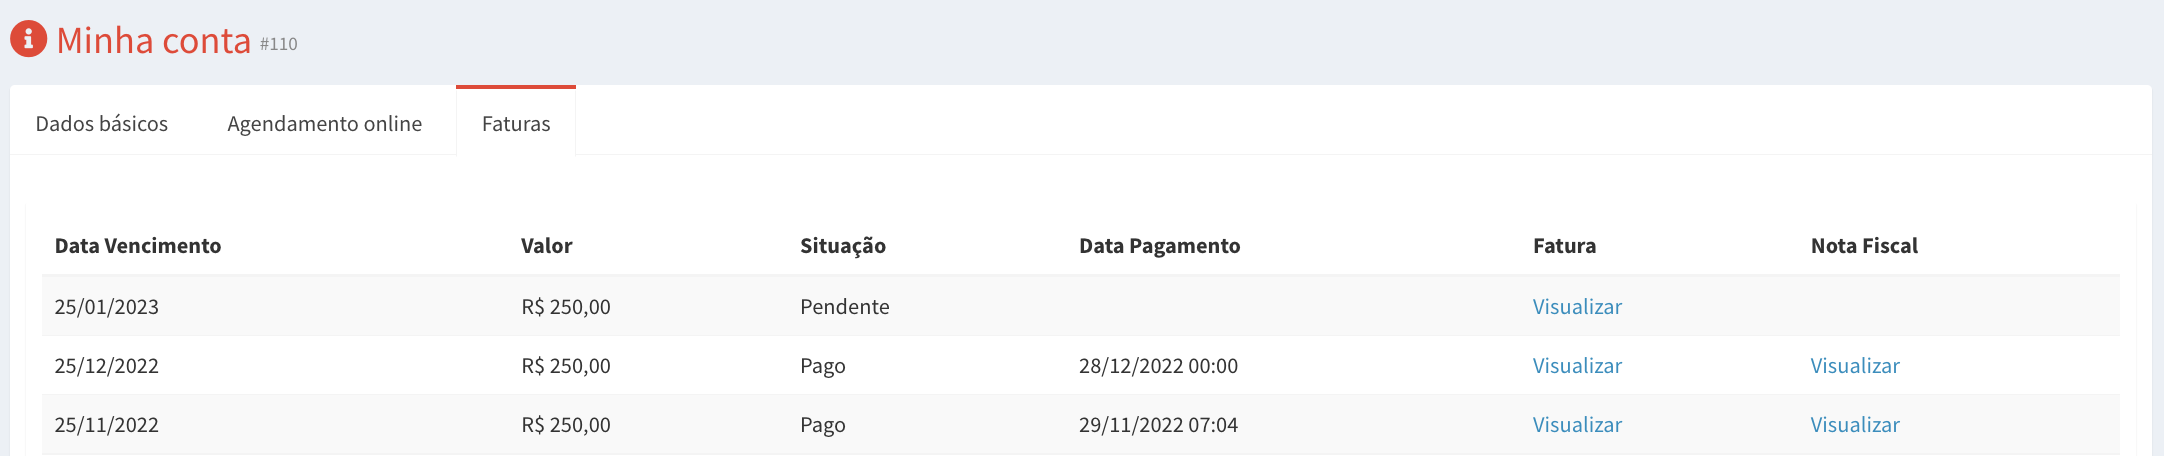2164x456 pixels.
Task: Click the Fatura column header
Action: coord(1565,245)
